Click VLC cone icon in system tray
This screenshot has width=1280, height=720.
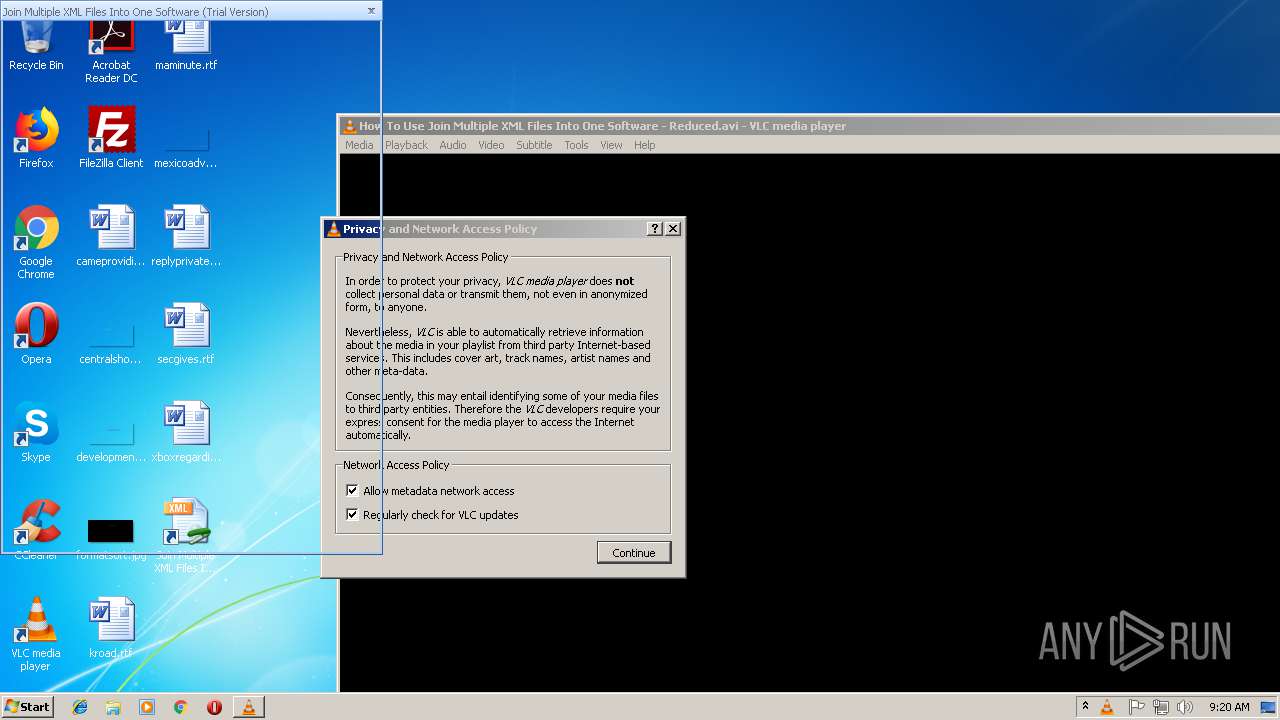pos(1107,707)
